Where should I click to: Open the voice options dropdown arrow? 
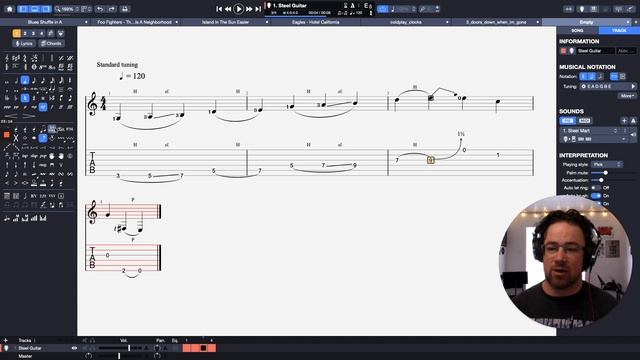tap(61, 33)
